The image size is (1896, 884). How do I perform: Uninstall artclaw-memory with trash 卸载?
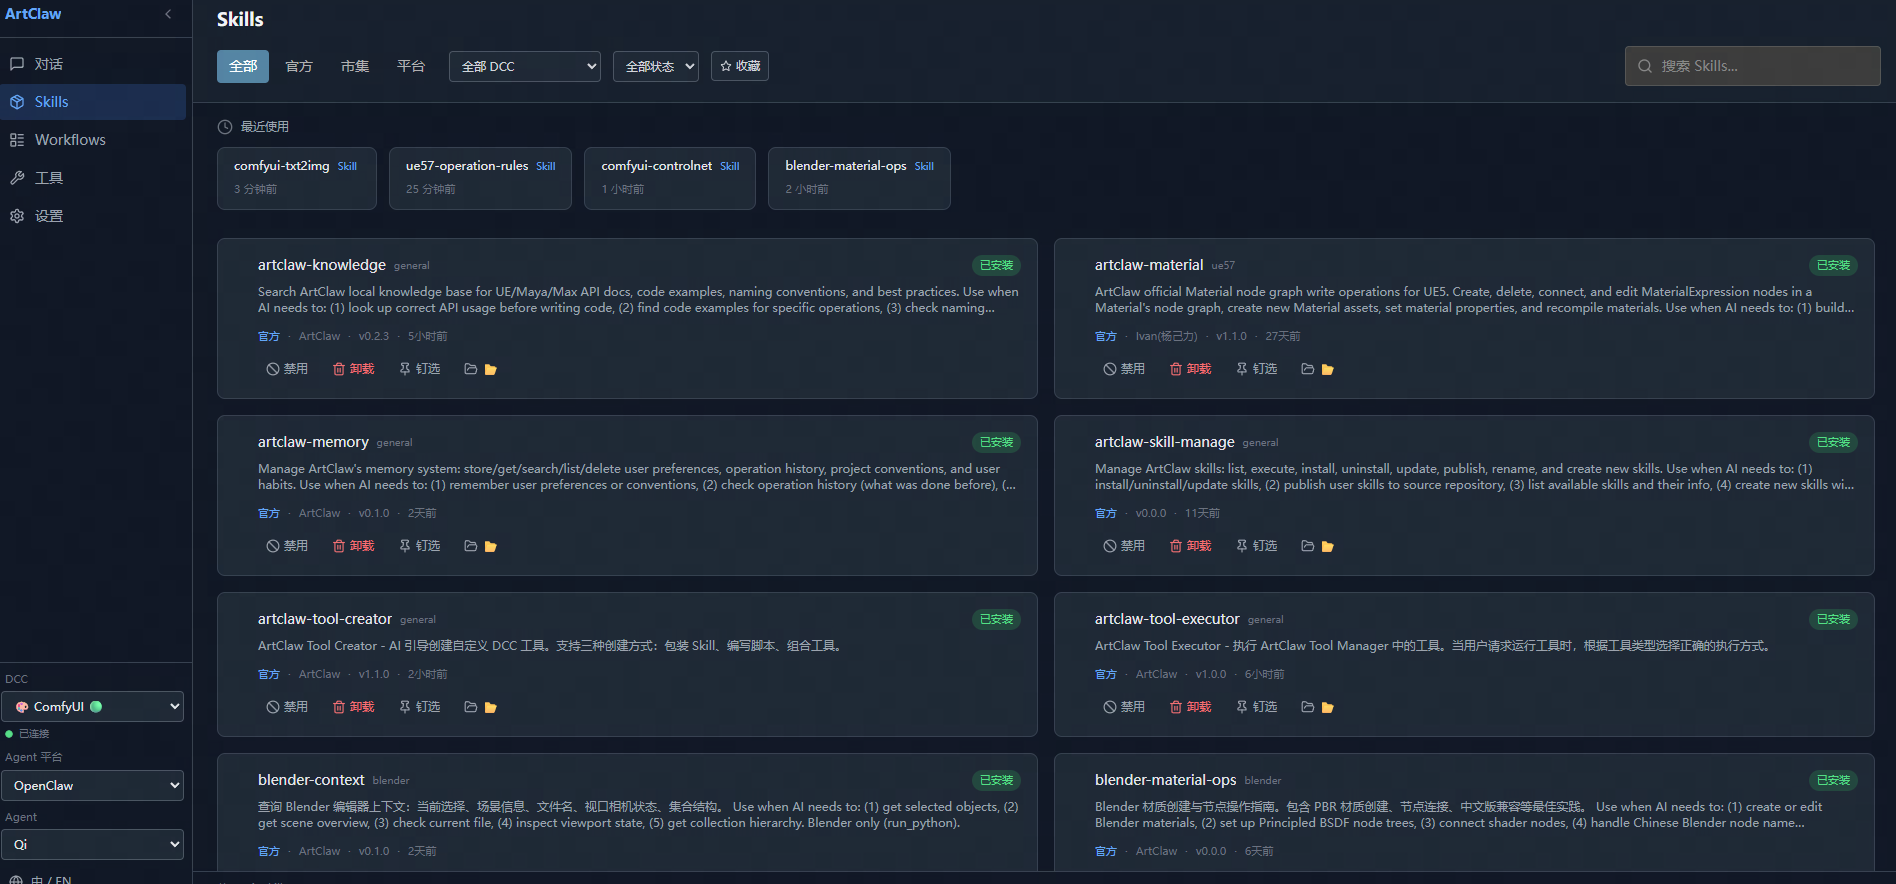tap(354, 546)
